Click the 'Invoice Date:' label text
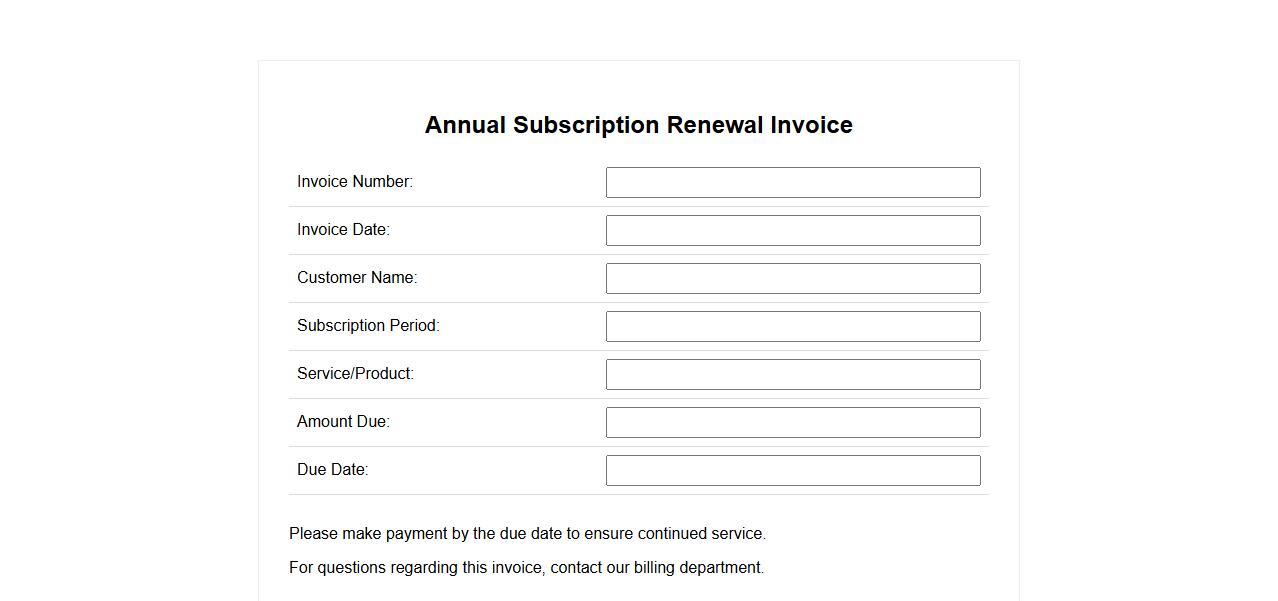Screen dimensions: 1278x601 (x=343, y=230)
